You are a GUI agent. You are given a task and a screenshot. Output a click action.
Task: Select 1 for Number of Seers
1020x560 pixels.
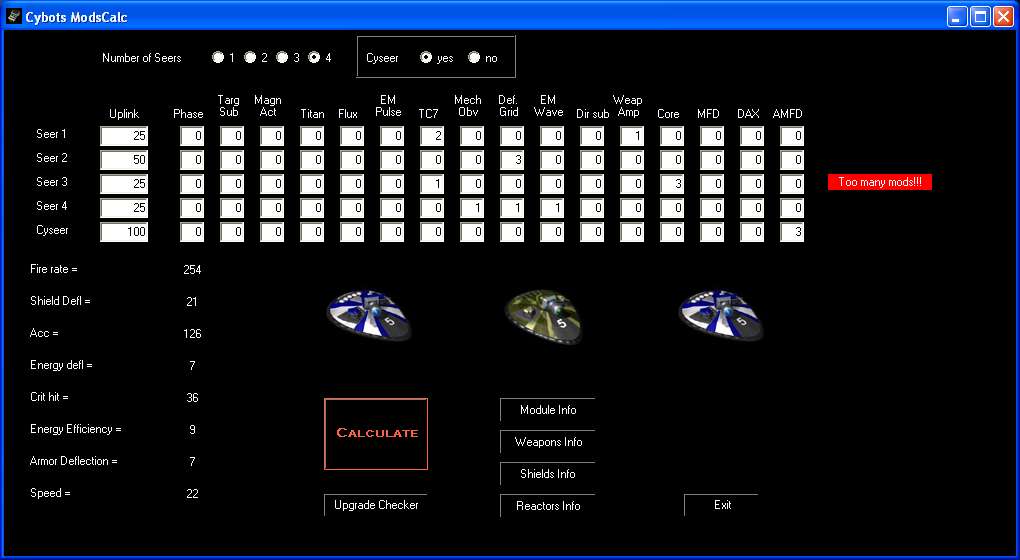pos(218,58)
